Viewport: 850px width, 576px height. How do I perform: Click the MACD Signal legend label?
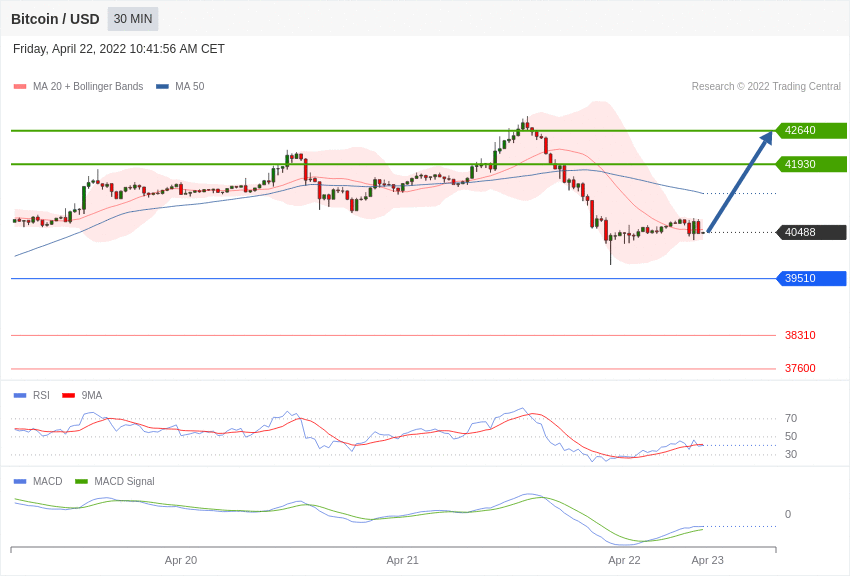click(x=124, y=481)
